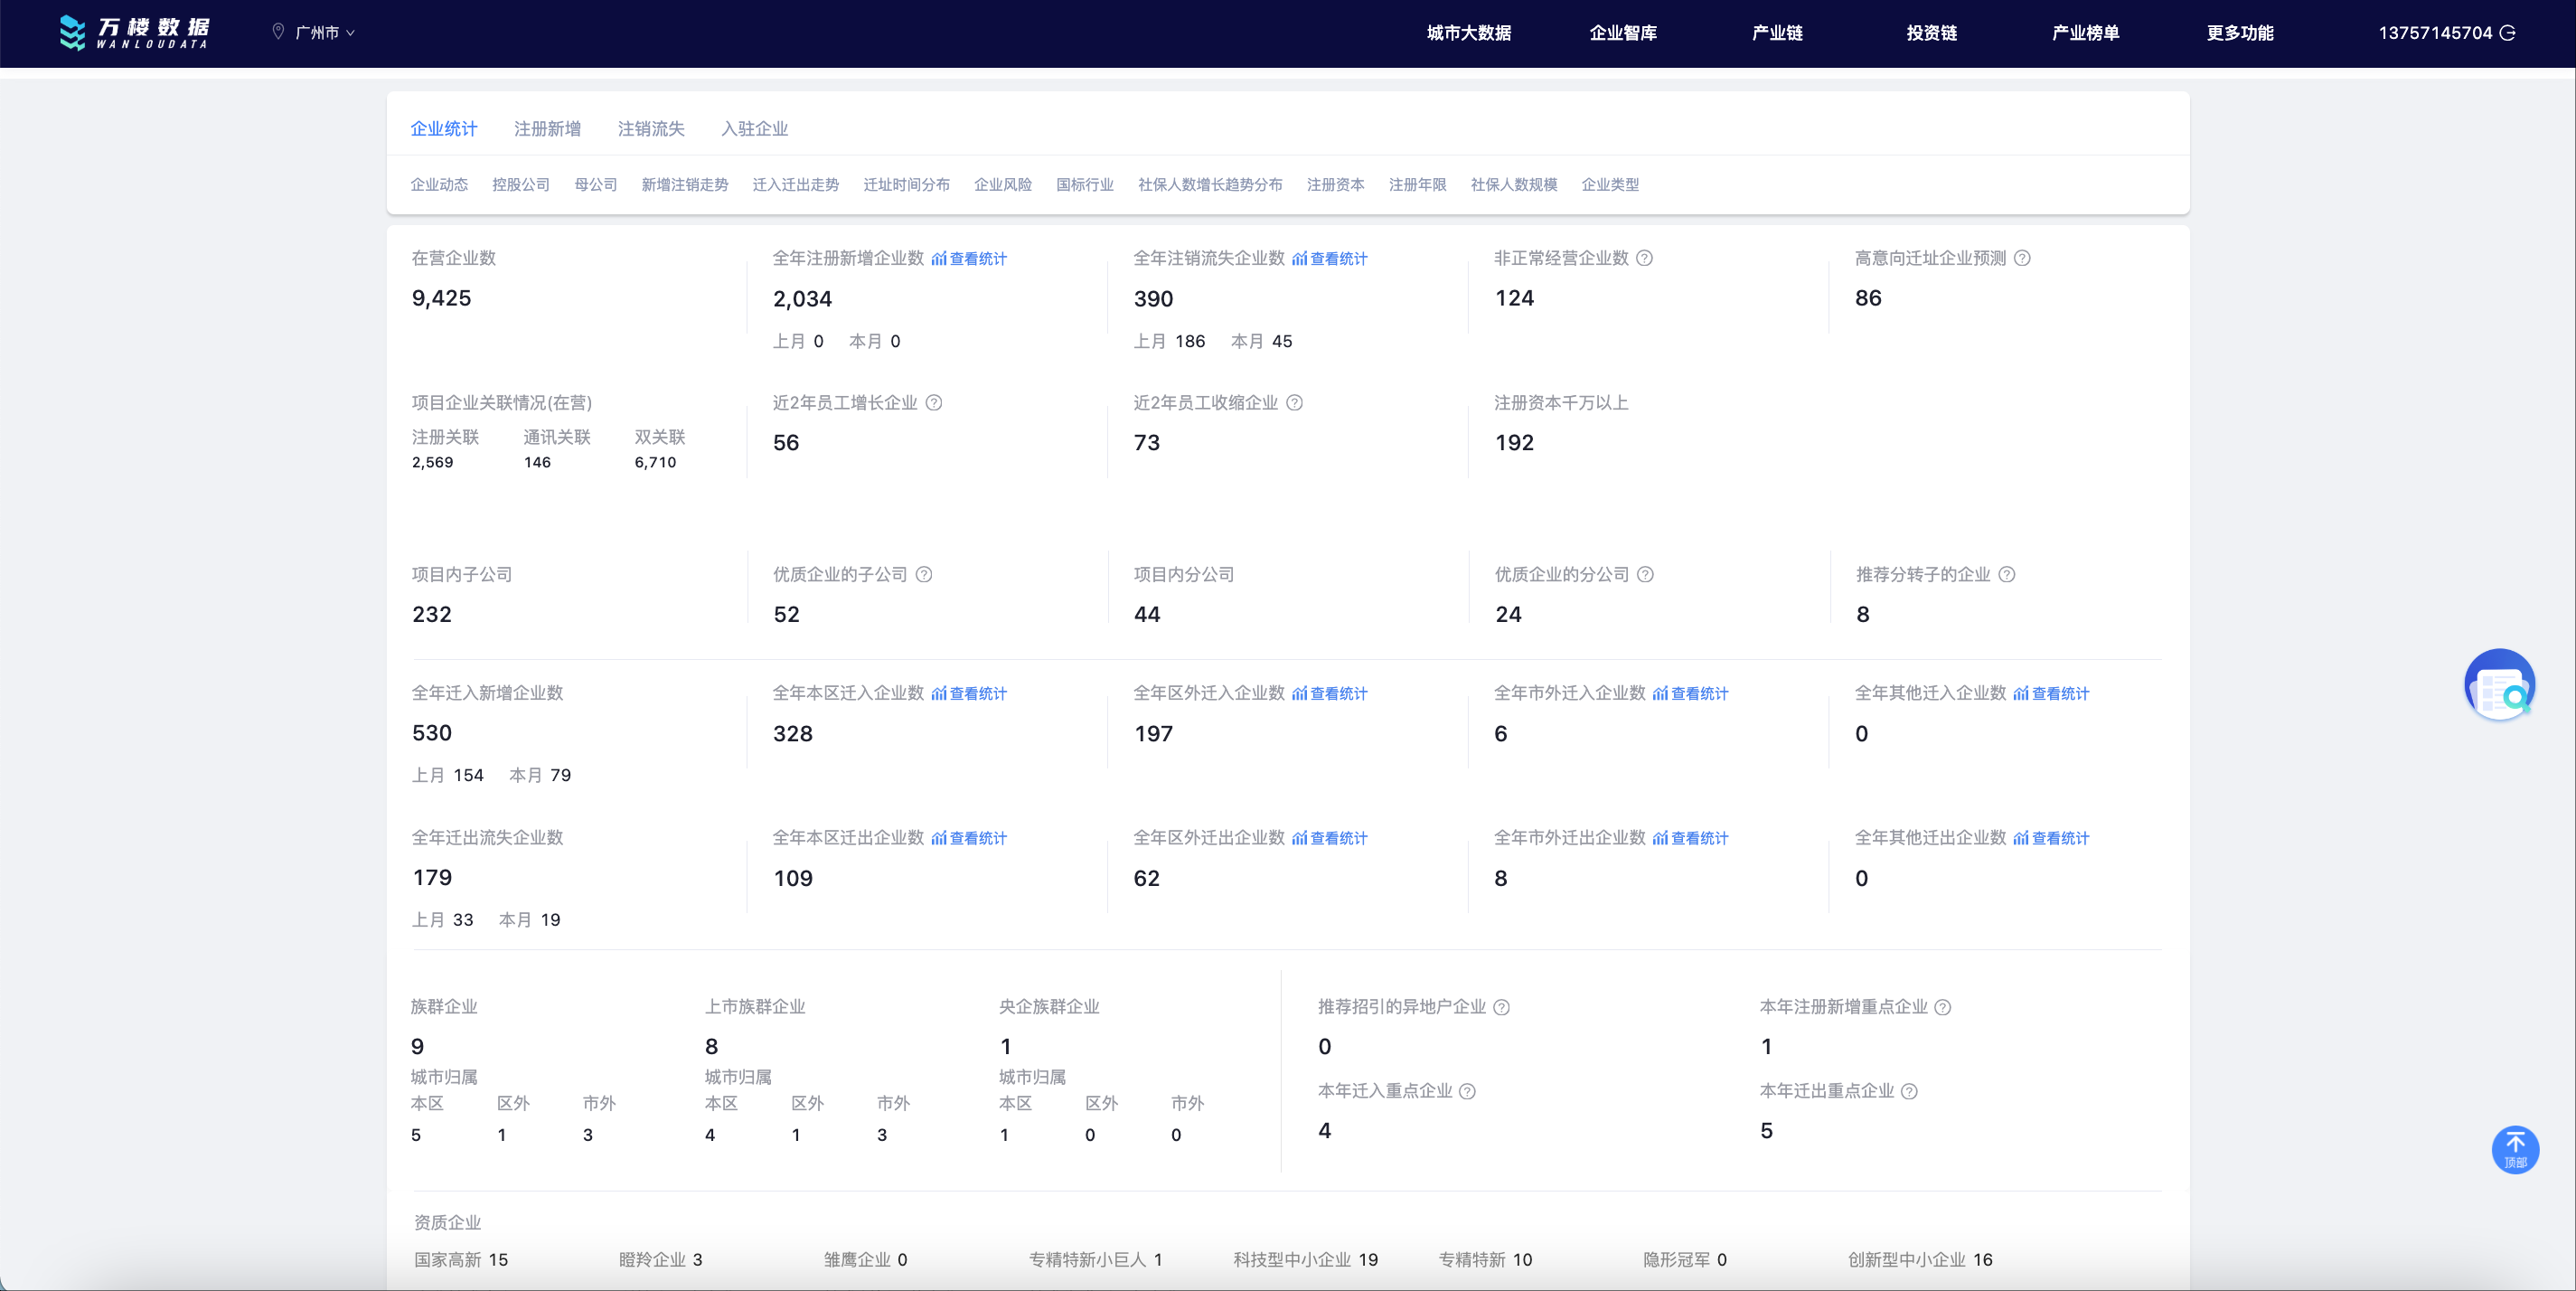Click help icon next to 非正常经营企业数
Image resolution: width=2576 pixels, height=1291 pixels.
pyautogui.click(x=1644, y=258)
